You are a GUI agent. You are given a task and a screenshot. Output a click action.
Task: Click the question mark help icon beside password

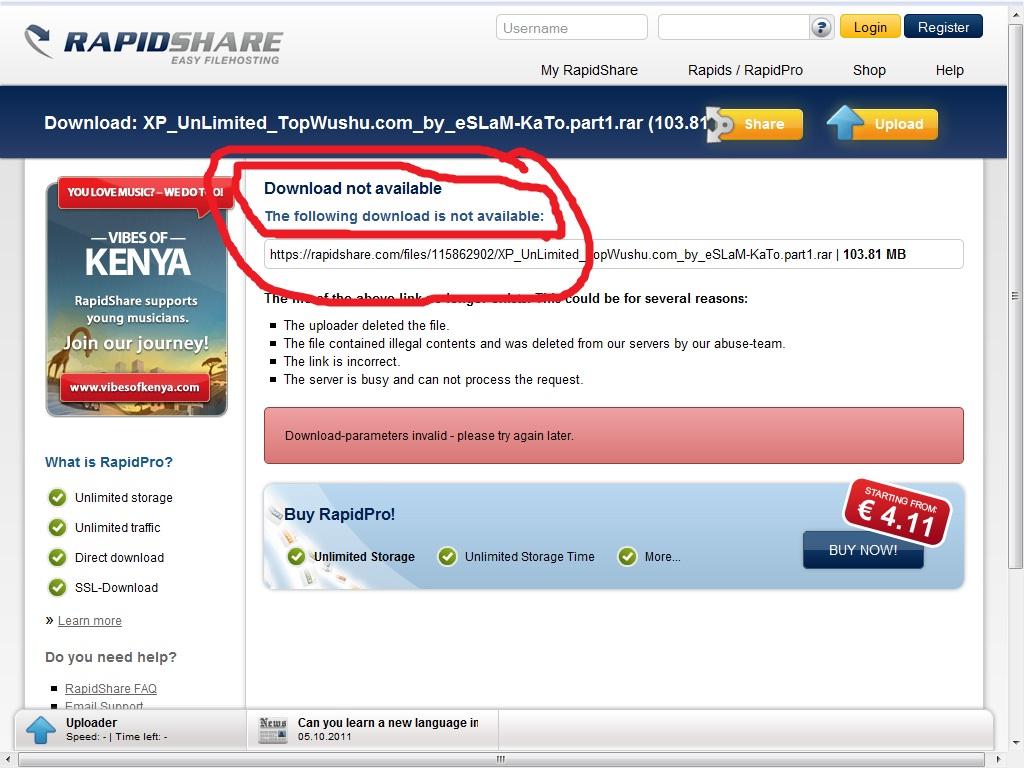[x=821, y=27]
